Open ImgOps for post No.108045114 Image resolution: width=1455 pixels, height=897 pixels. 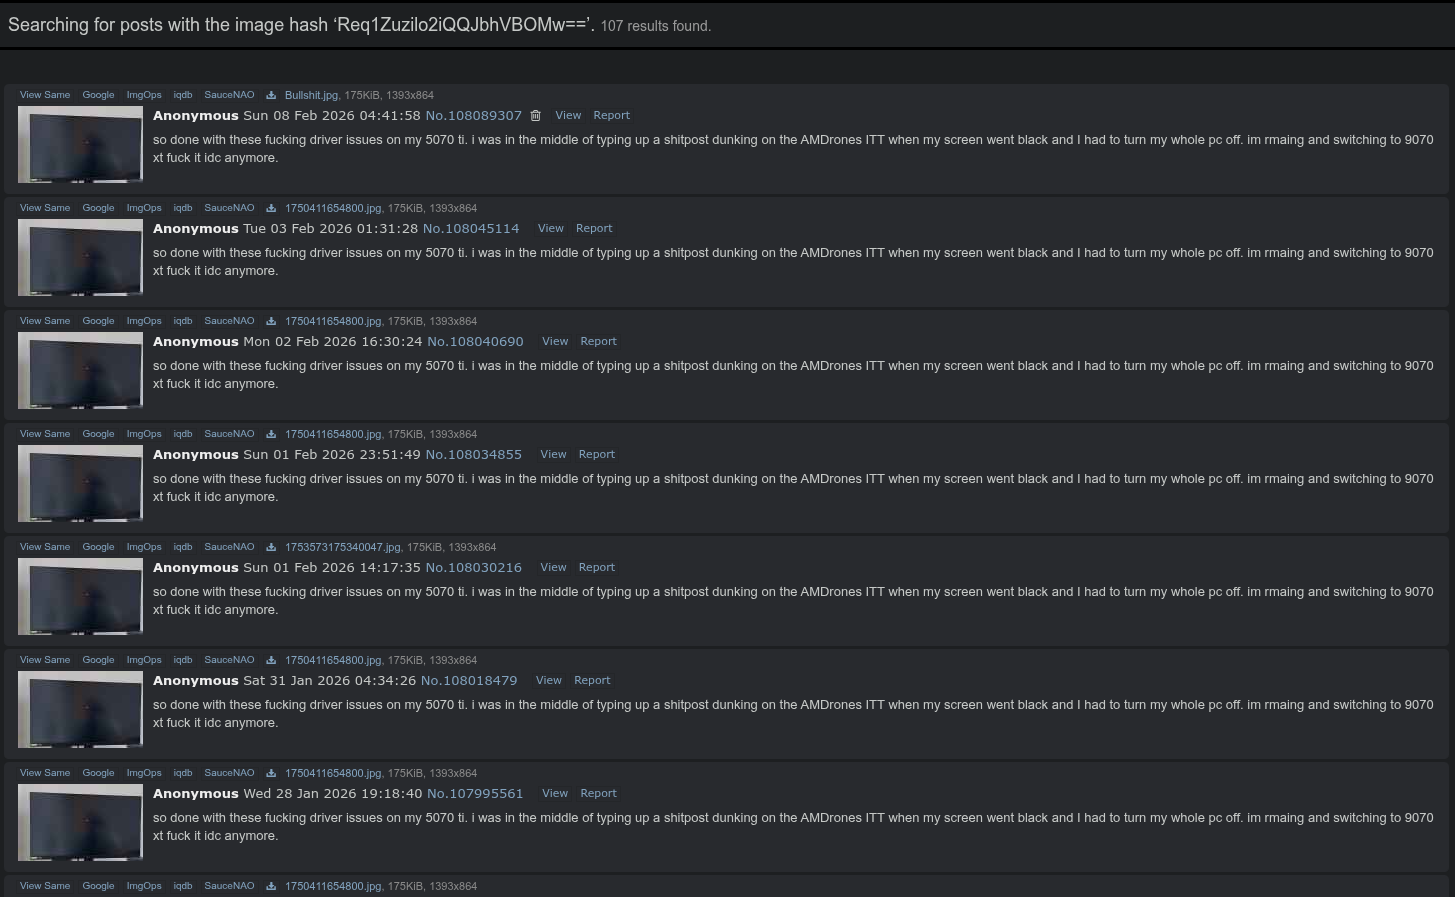[x=144, y=208]
